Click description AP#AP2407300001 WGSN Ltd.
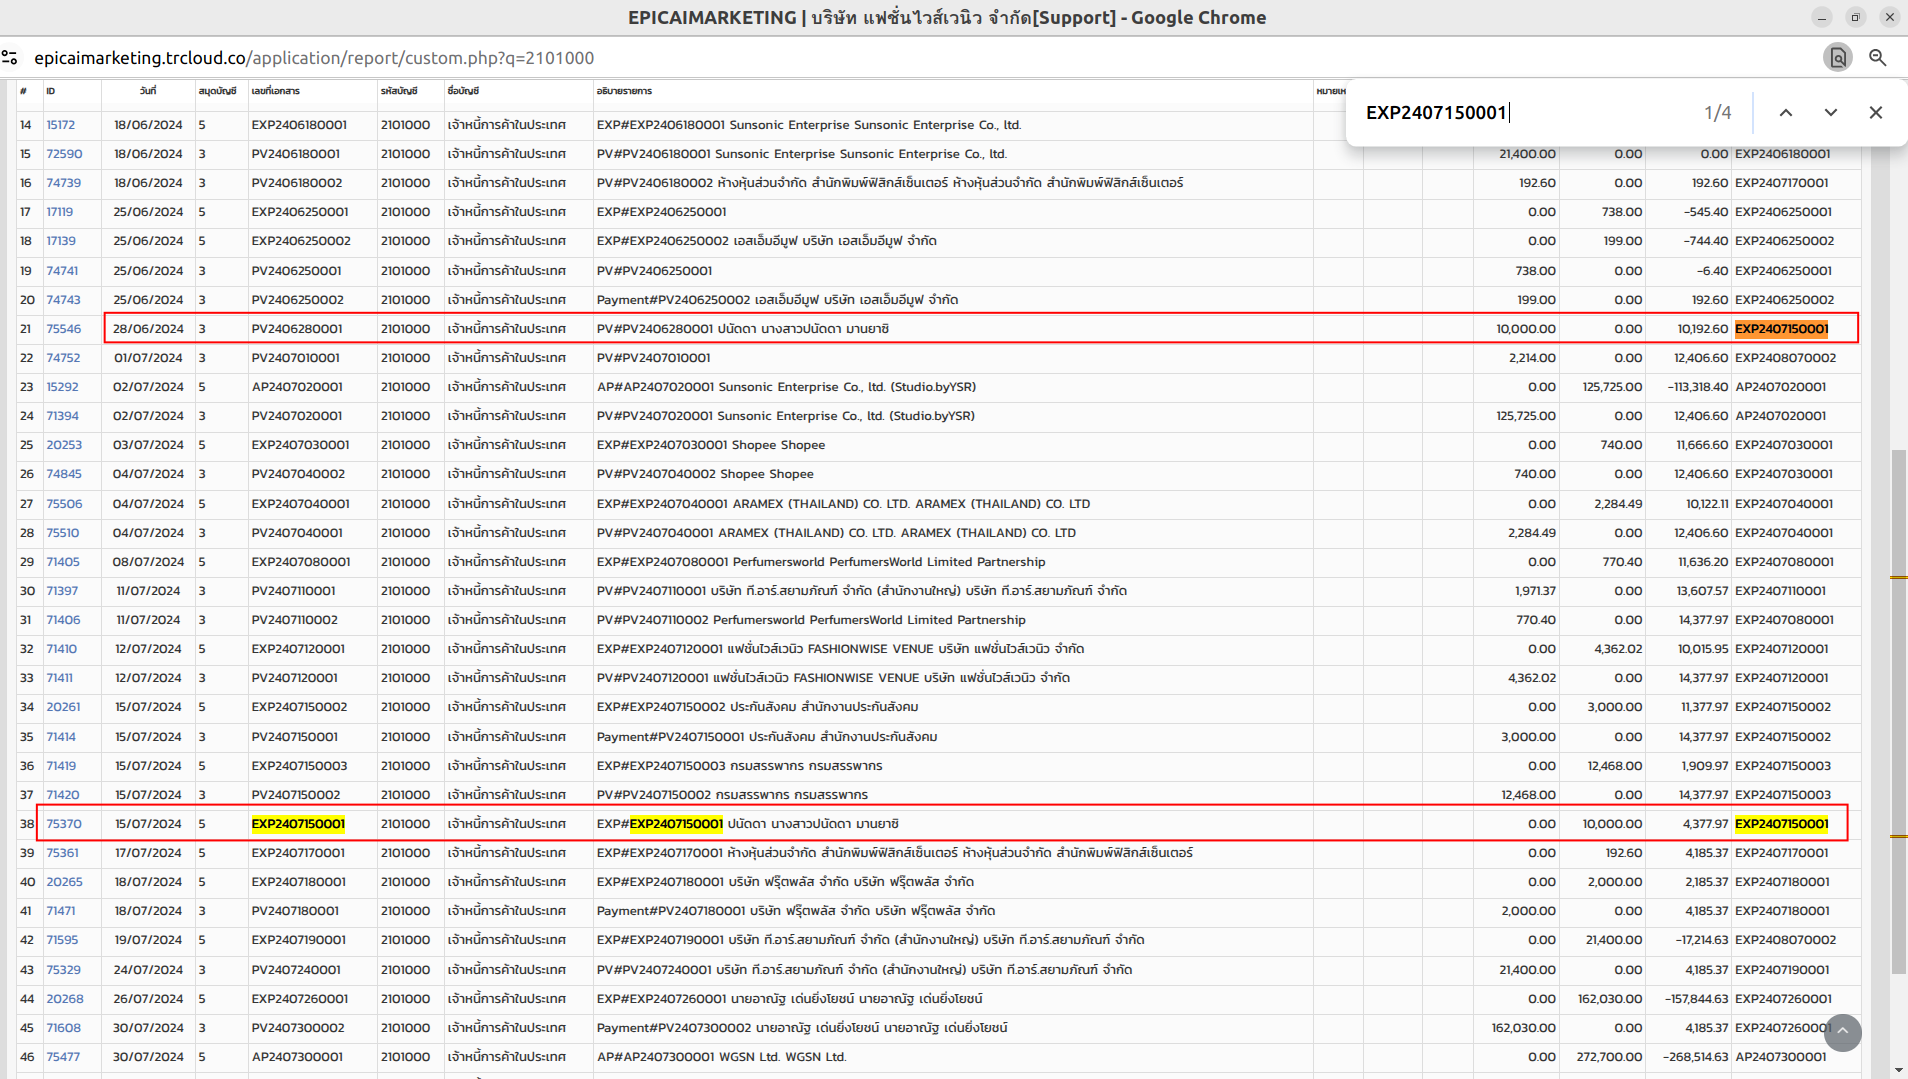 721,1057
